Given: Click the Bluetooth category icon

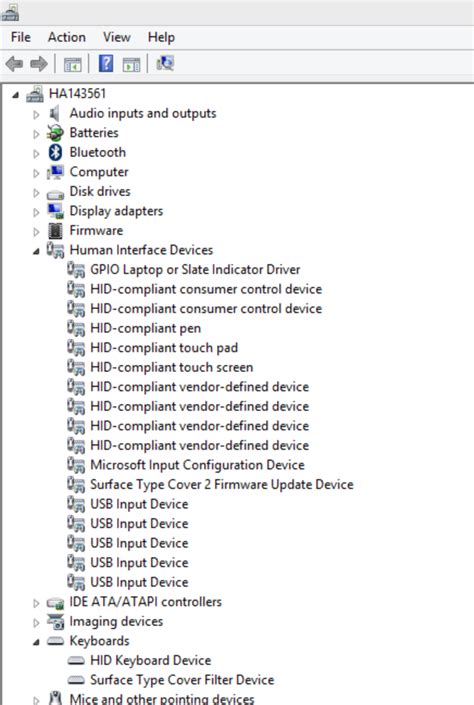Looking at the screenshot, I should pos(55,152).
